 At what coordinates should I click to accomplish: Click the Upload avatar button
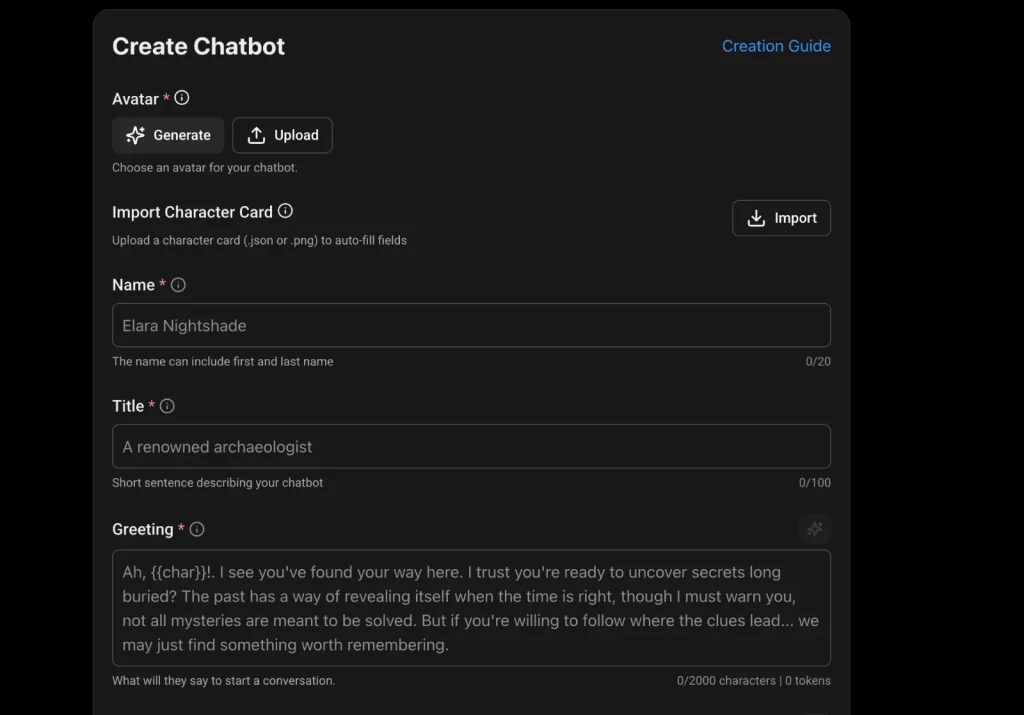pos(282,135)
